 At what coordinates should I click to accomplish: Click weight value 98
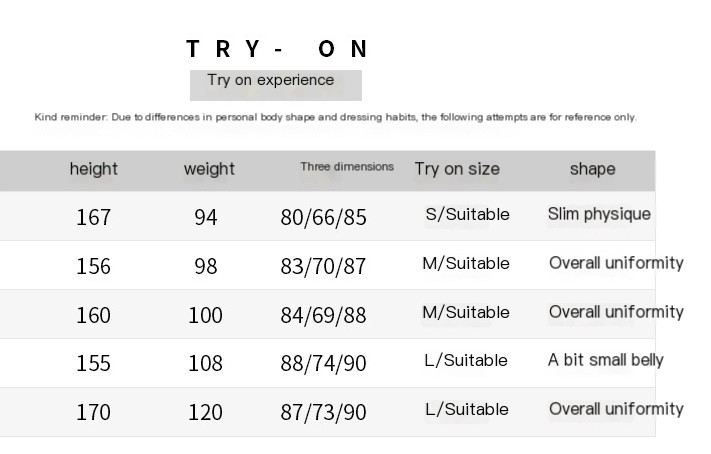pos(206,266)
